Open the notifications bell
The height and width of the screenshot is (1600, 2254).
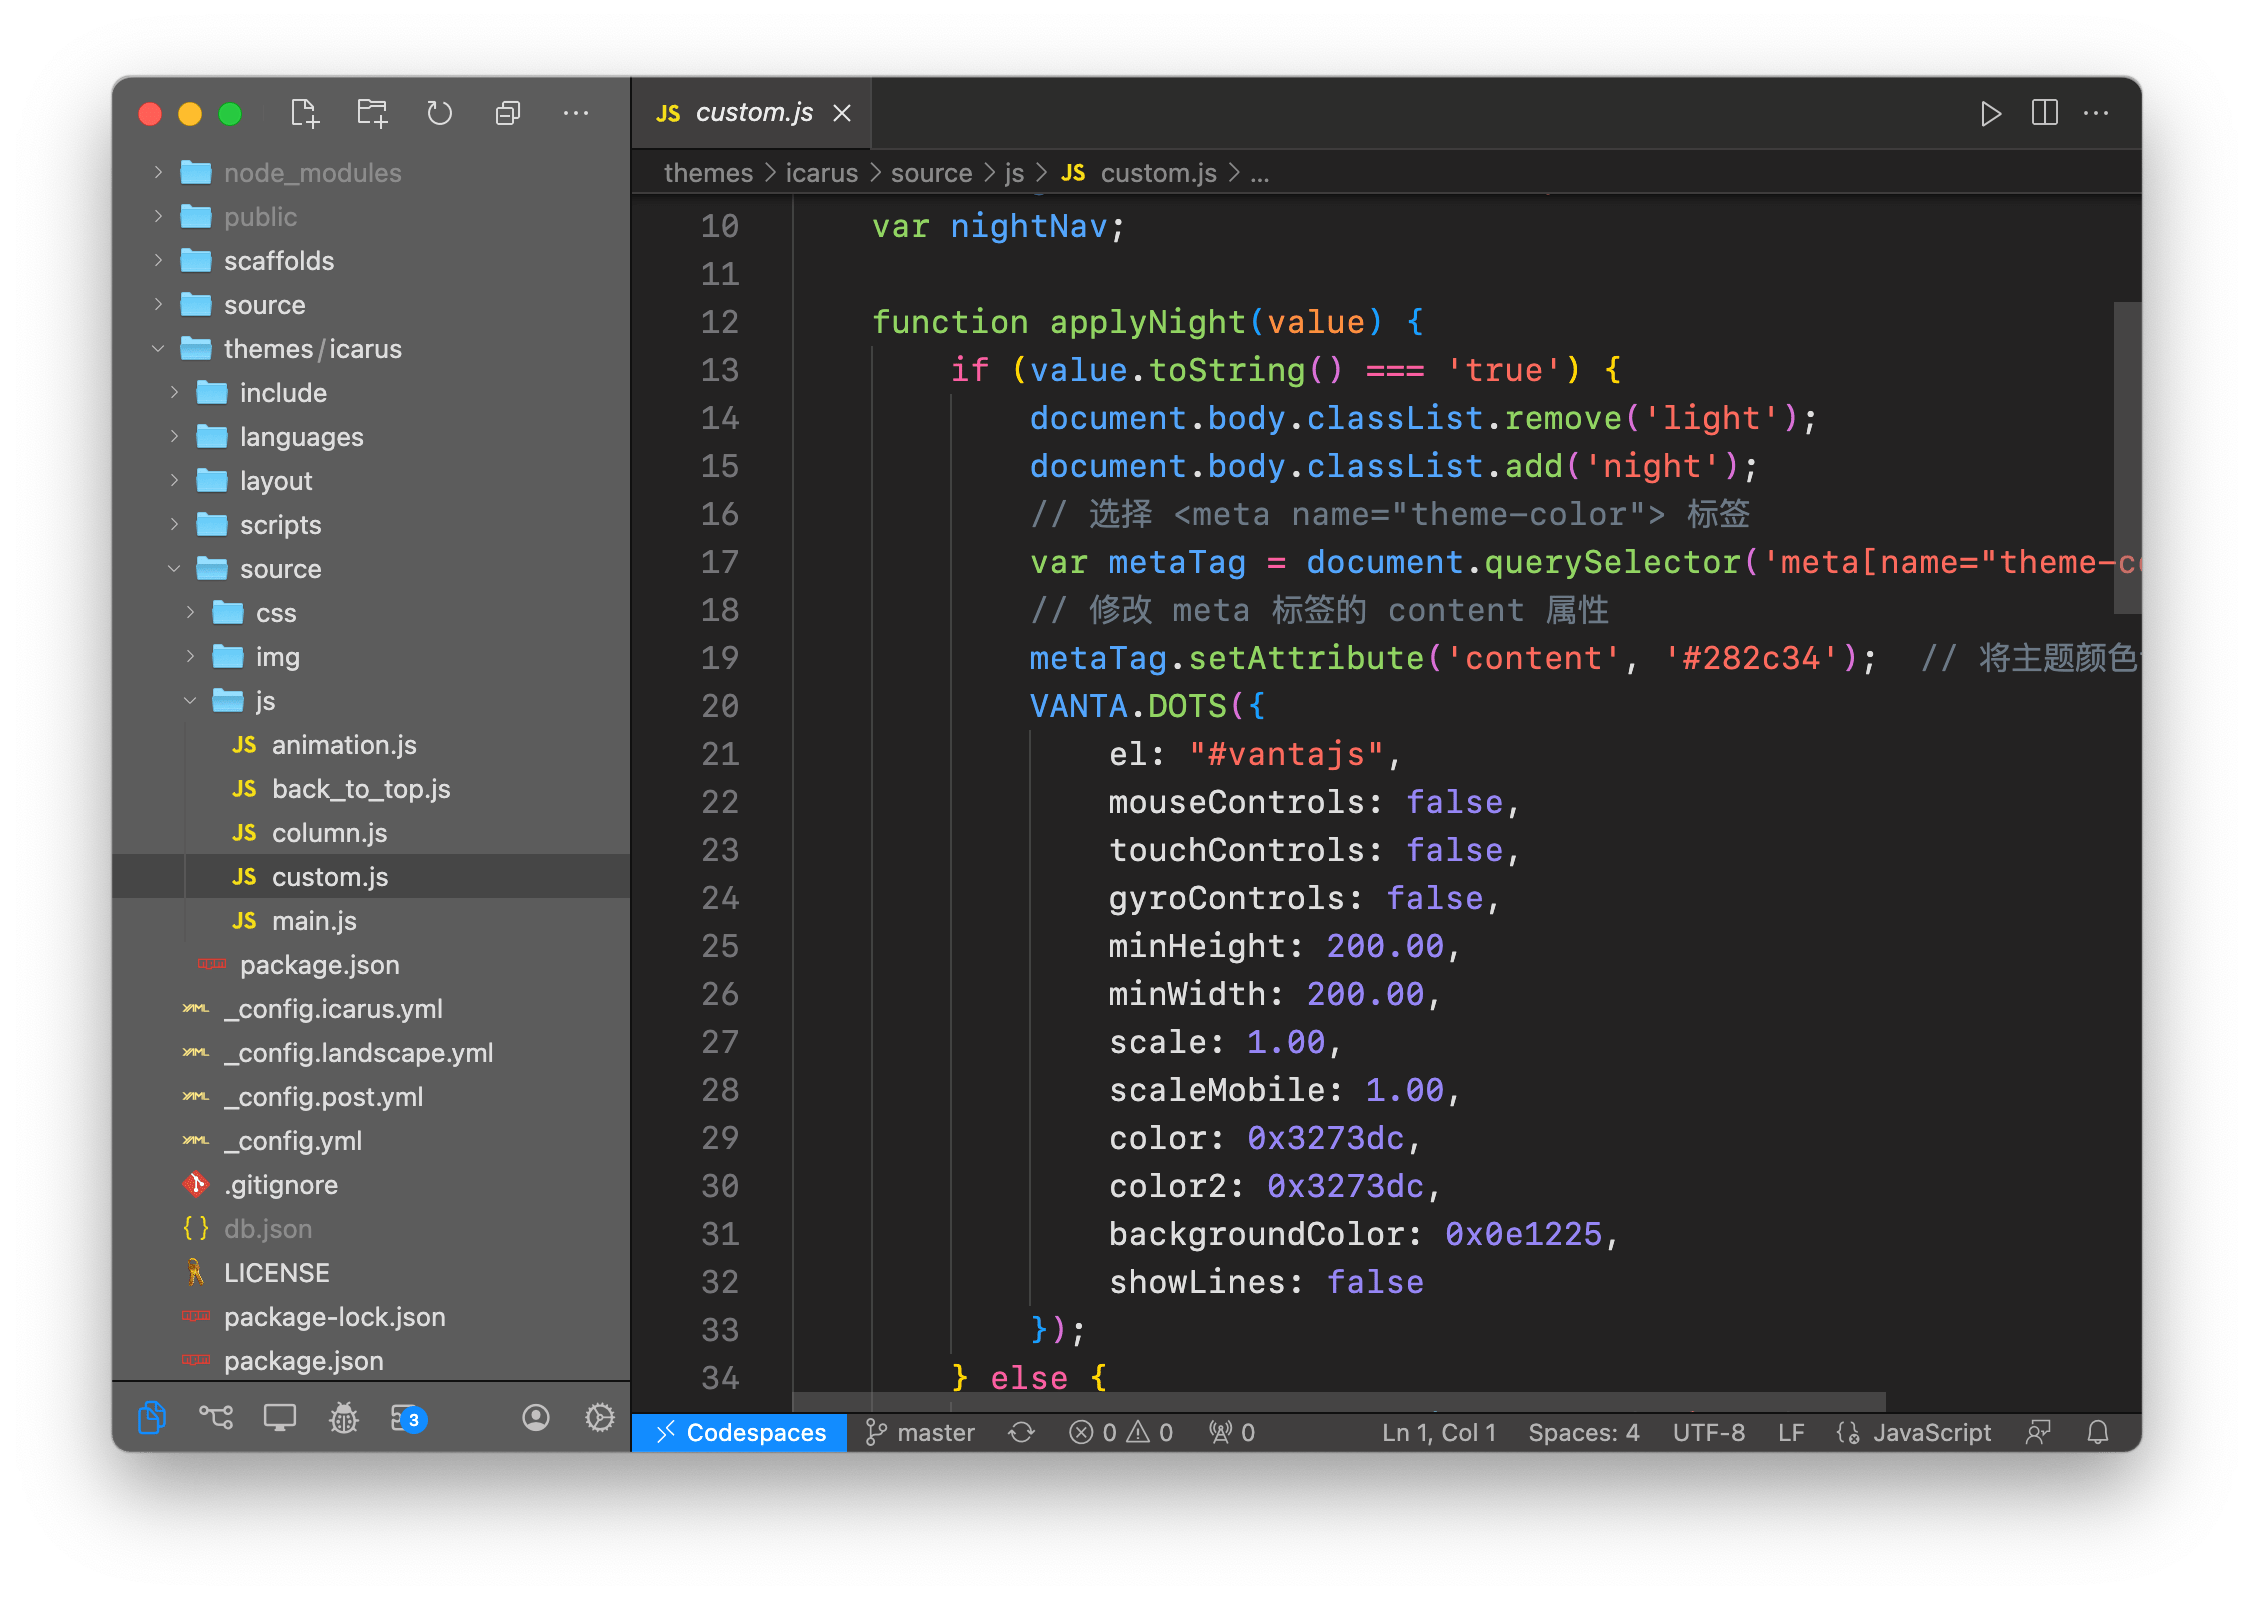click(2098, 1432)
